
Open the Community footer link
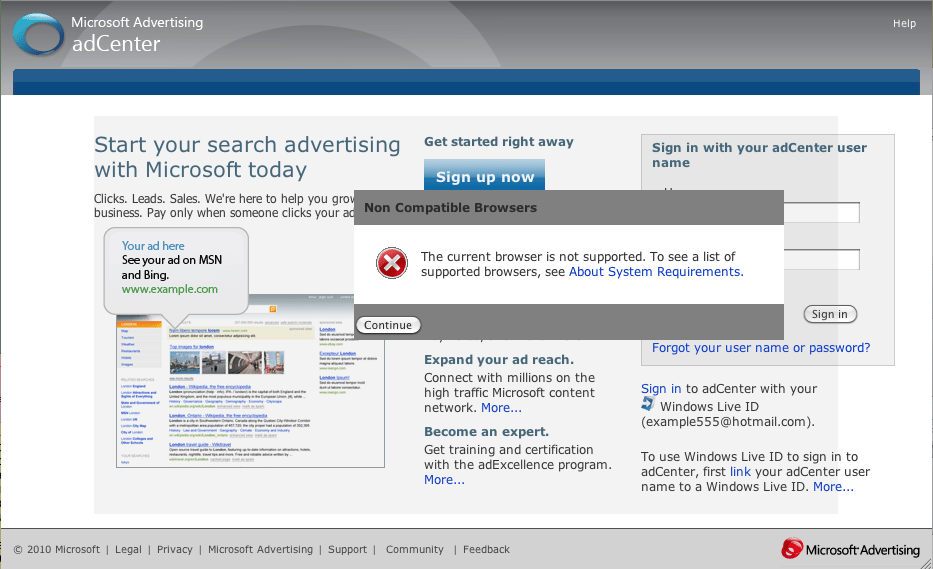pyautogui.click(x=415, y=549)
